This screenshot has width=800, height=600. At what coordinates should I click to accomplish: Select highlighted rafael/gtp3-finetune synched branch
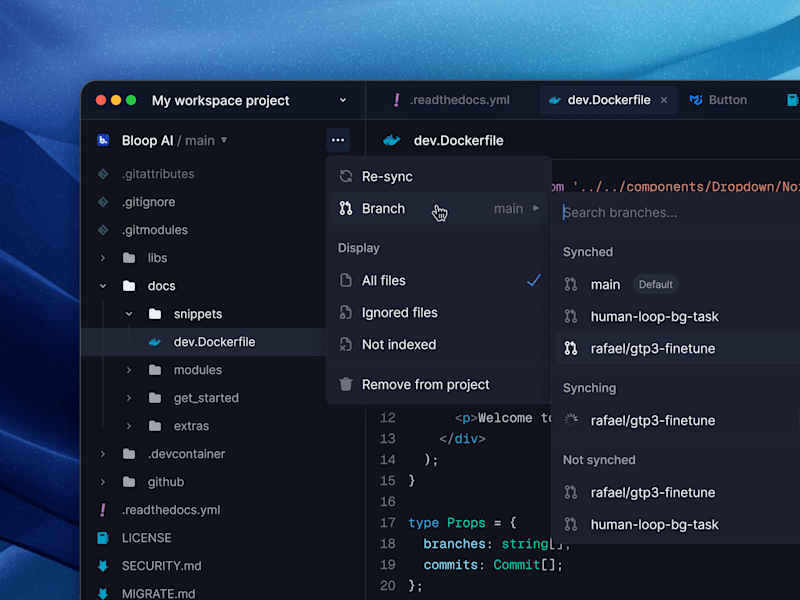(x=678, y=348)
